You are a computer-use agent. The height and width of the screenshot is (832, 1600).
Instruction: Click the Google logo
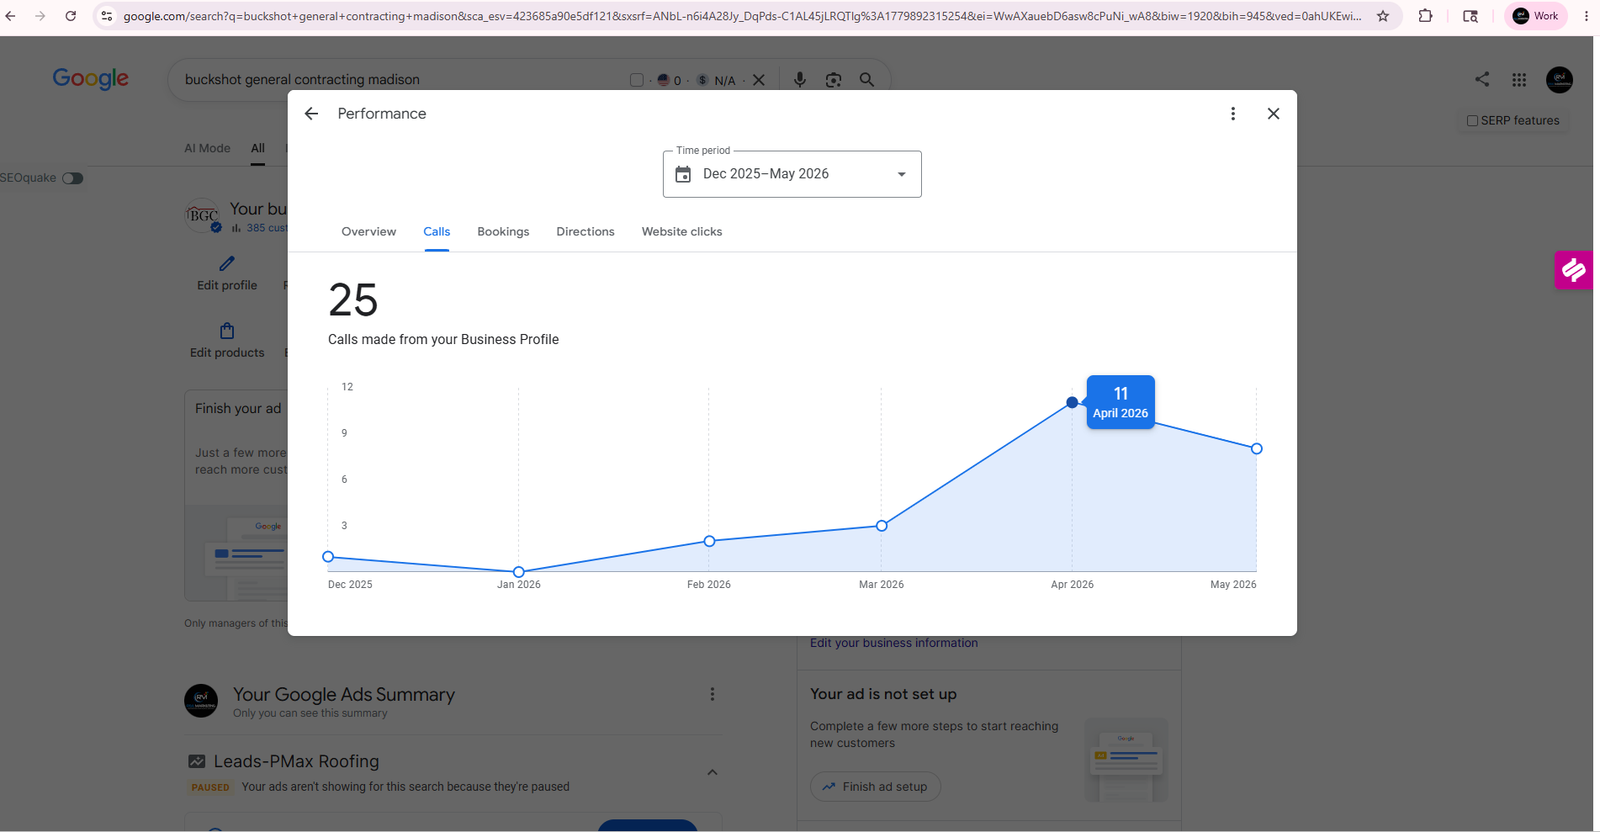click(x=91, y=79)
